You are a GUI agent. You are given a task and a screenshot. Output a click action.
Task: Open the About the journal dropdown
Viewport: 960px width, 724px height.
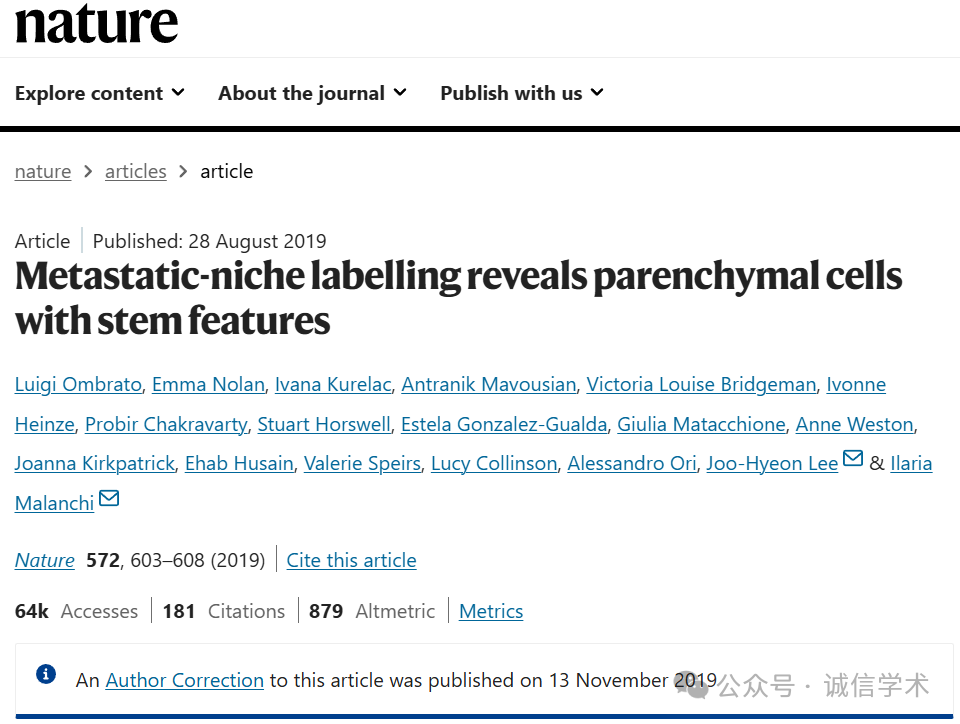coord(312,93)
